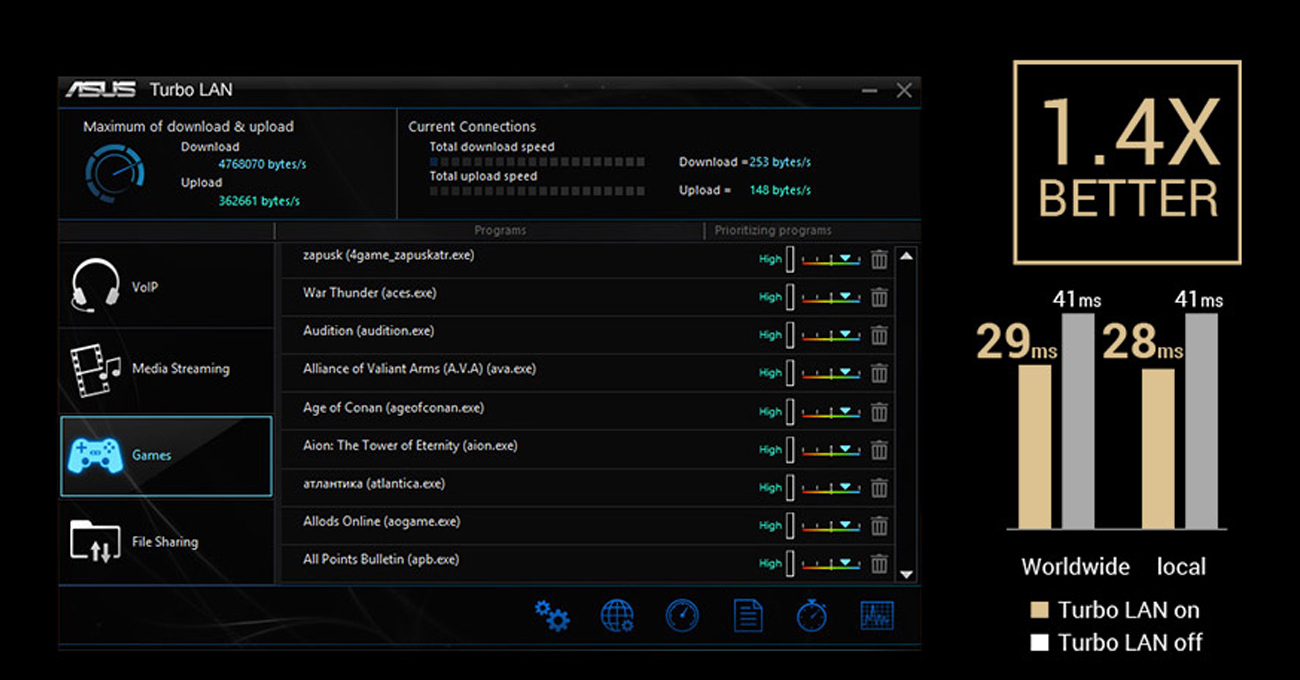Click the File Sharing folder icon
Viewport: 1300px width, 680px height.
coord(95,541)
